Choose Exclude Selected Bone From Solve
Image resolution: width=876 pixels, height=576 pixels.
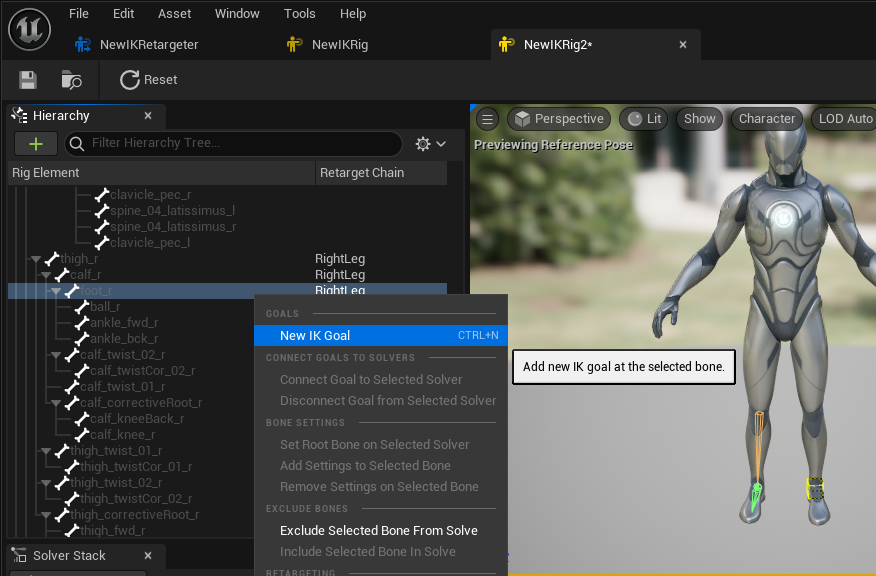[380, 531]
